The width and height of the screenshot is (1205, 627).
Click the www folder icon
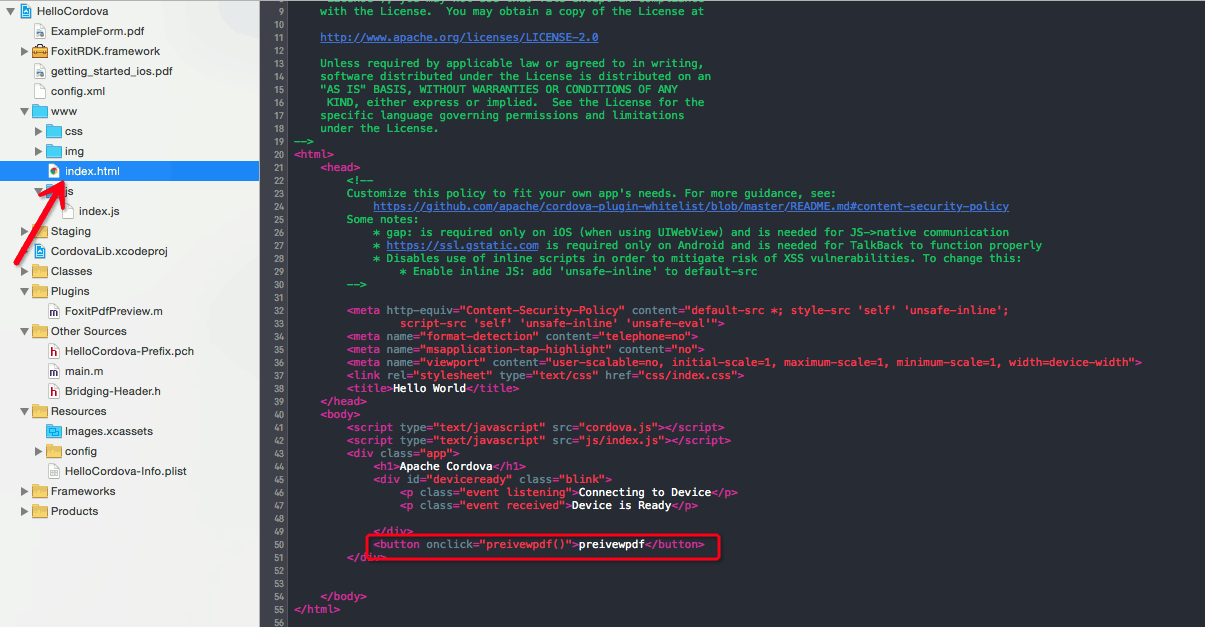(39, 111)
